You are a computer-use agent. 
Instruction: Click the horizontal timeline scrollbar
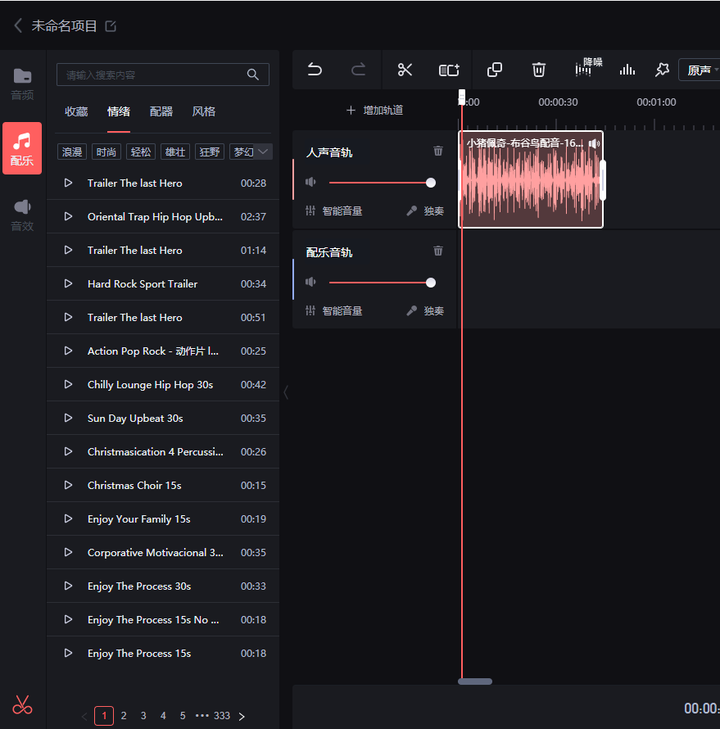point(475,682)
